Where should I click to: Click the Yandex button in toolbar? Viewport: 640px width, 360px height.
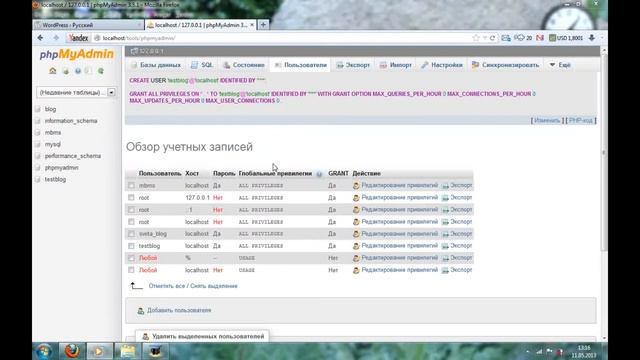click(x=78, y=38)
